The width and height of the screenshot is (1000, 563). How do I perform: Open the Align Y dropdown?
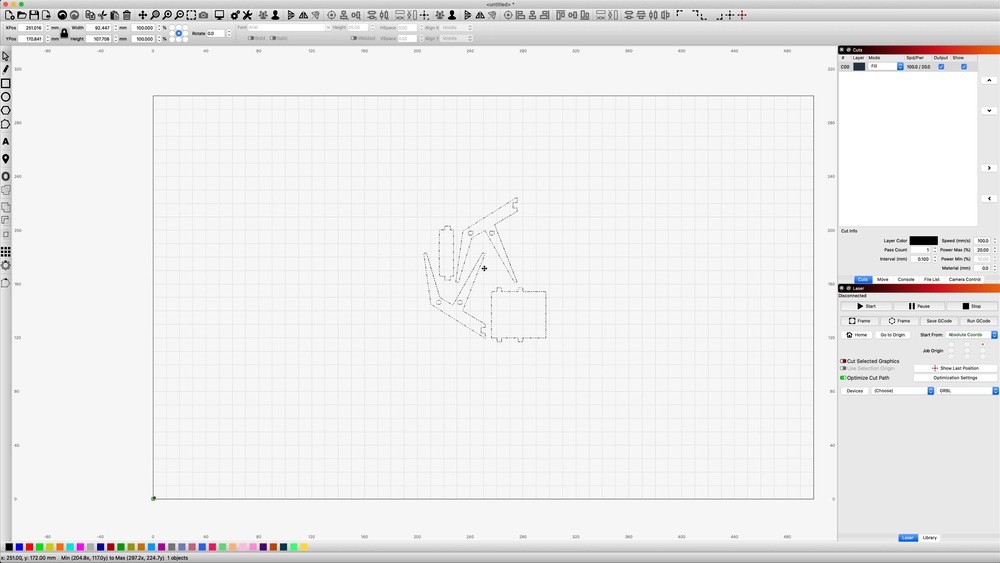coord(457,38)
